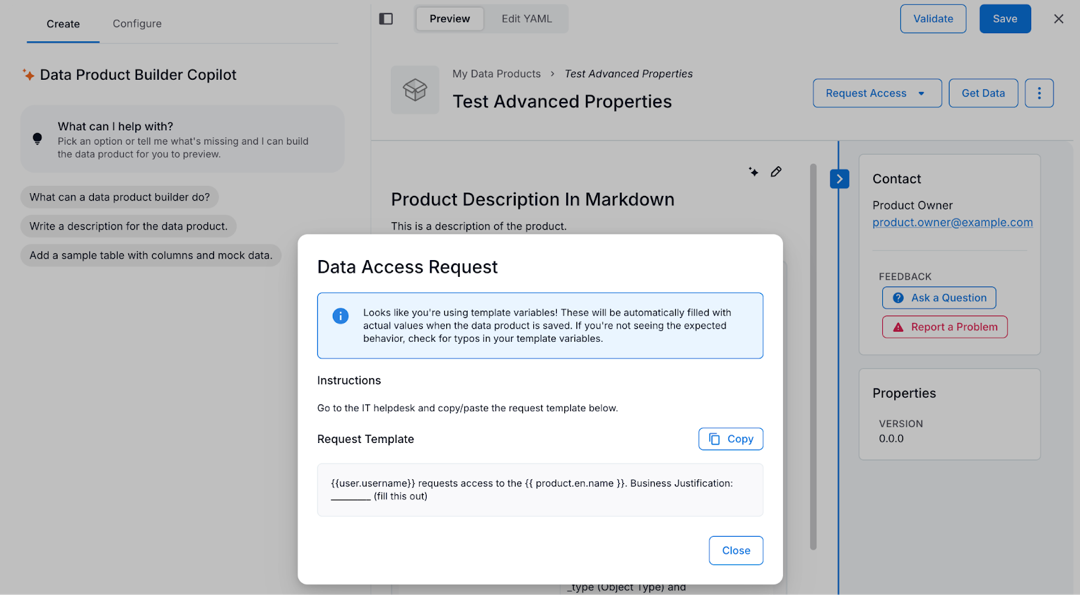Screen dimensions: 1080x595
Task: Select the 'Write a description' suggestion chip
Action: click(127, 226)
